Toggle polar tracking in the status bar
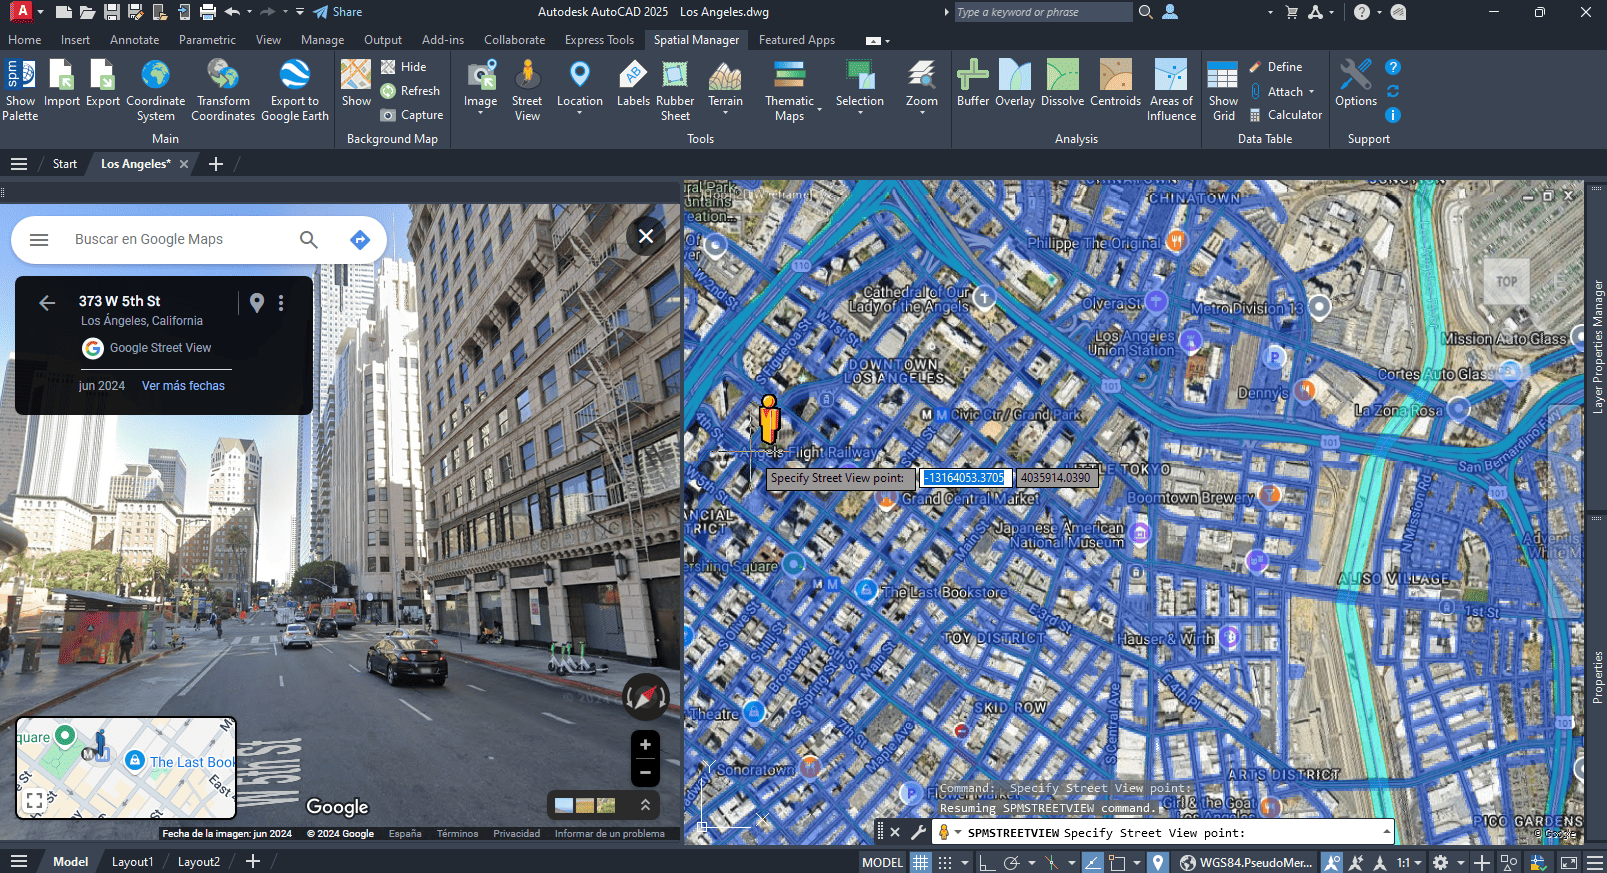The width and height of the screenshot is (1607, 873). click(x=1012, y=862)
